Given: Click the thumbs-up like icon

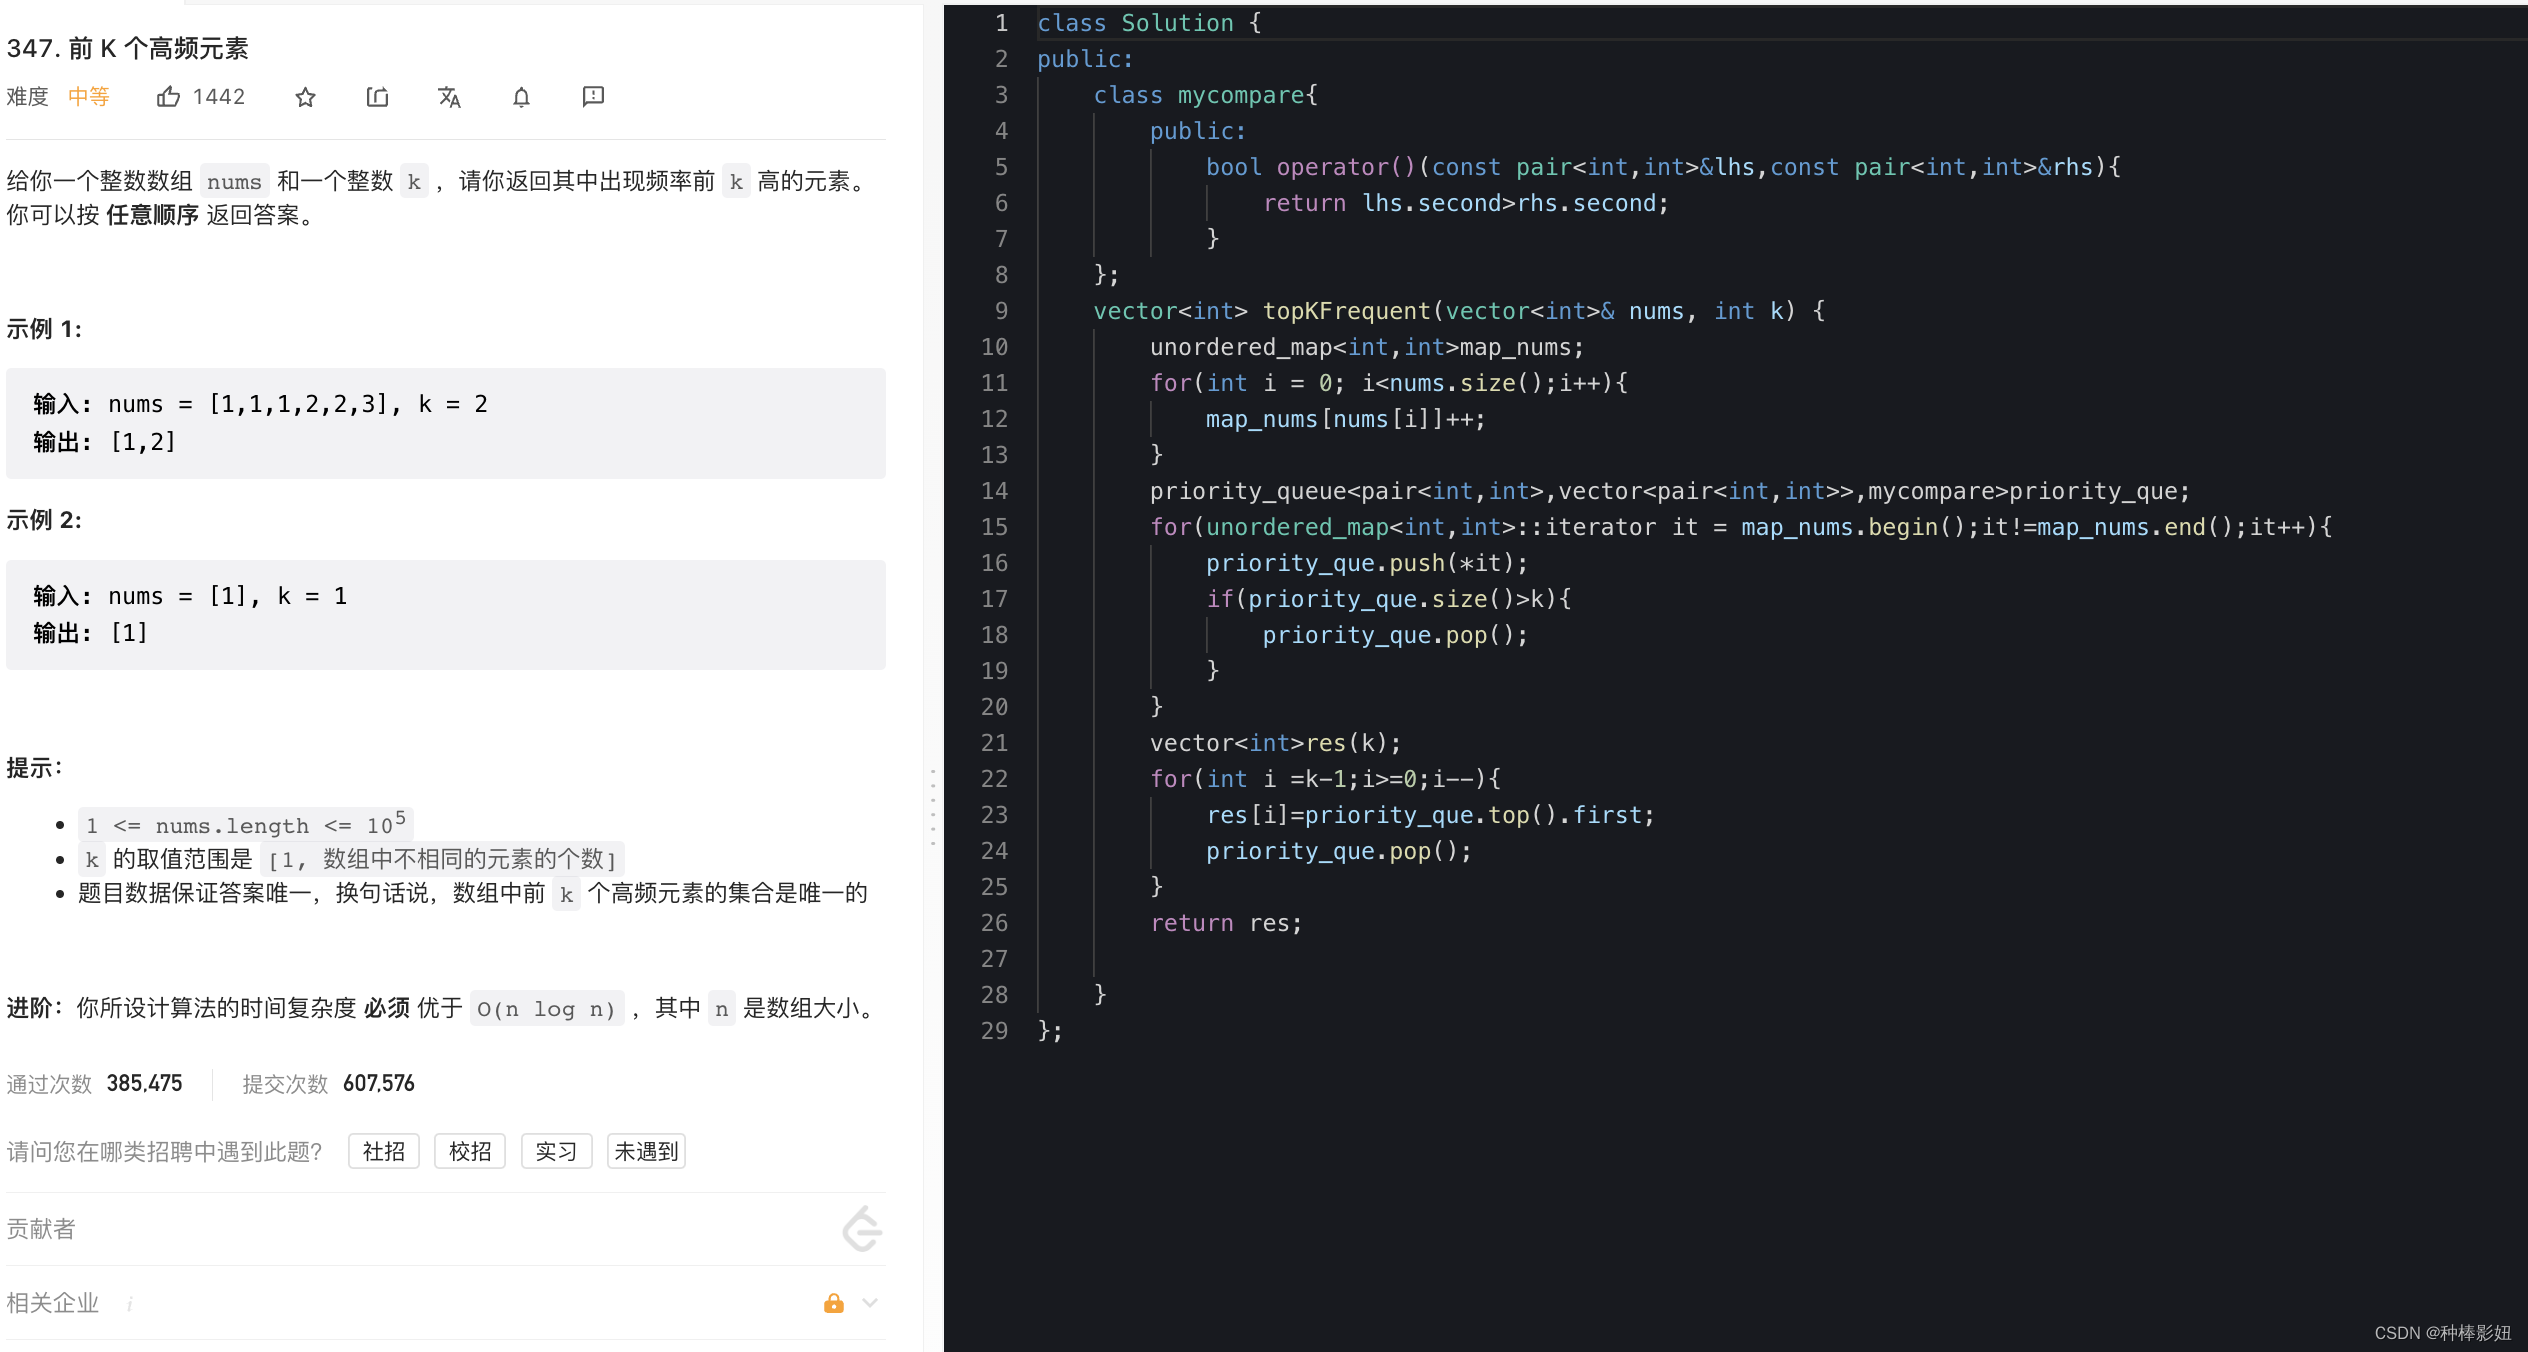Looking at the screenshot, I should (x=168, y=97).
